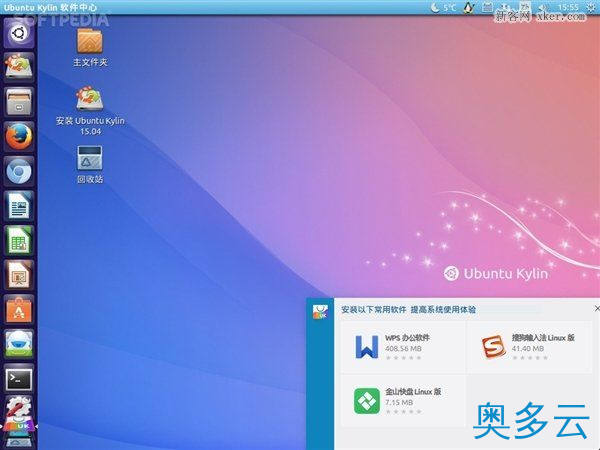Launch Firefox web browser

coord(18,136)
